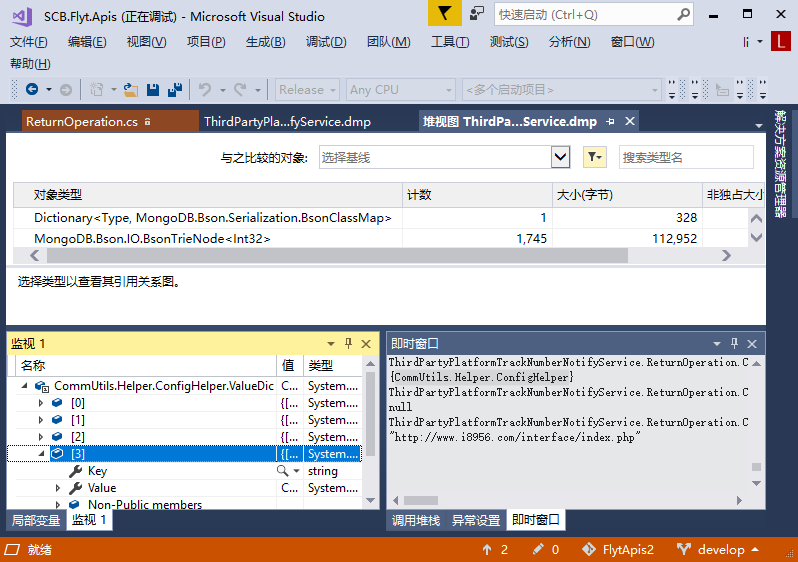
Task: Open the 多个启动项目 startup project dropdown
Action: tap(561, 90)
